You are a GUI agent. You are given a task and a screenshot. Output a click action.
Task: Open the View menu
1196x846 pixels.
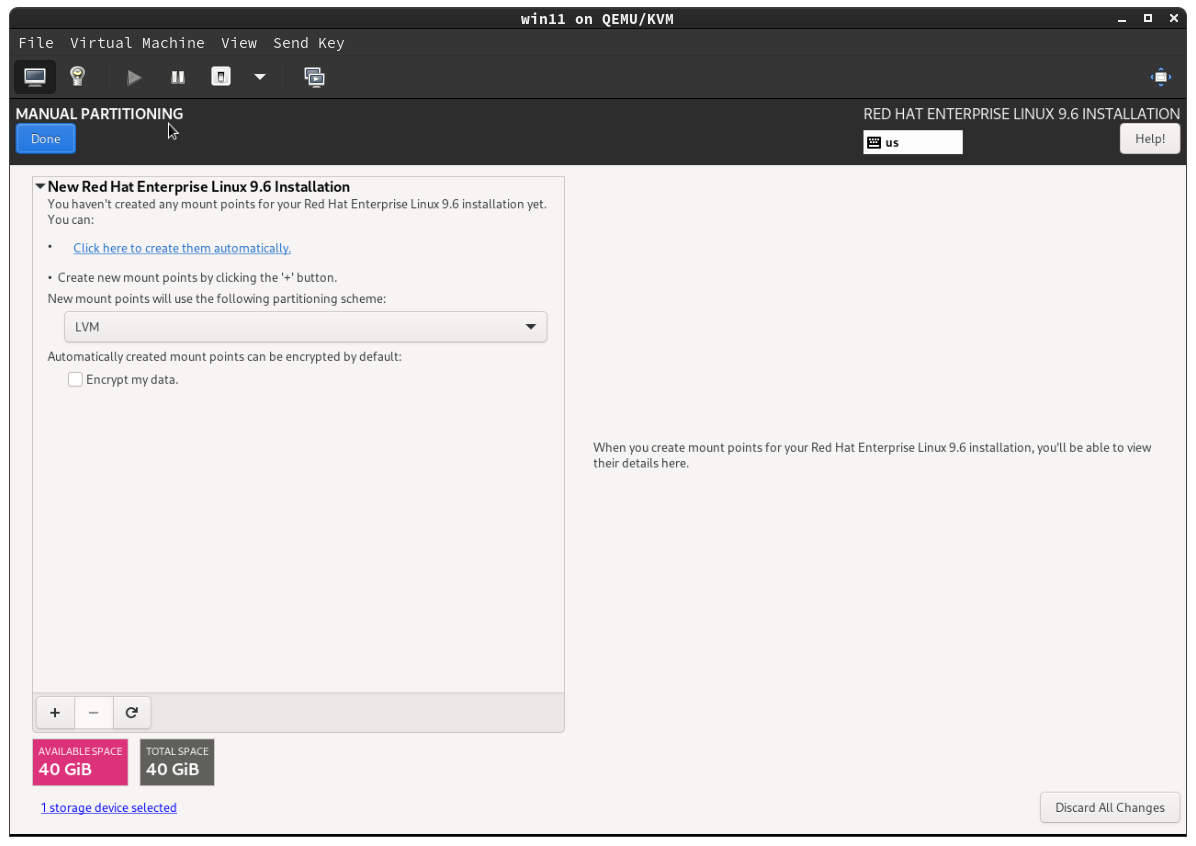coord(240,43)
